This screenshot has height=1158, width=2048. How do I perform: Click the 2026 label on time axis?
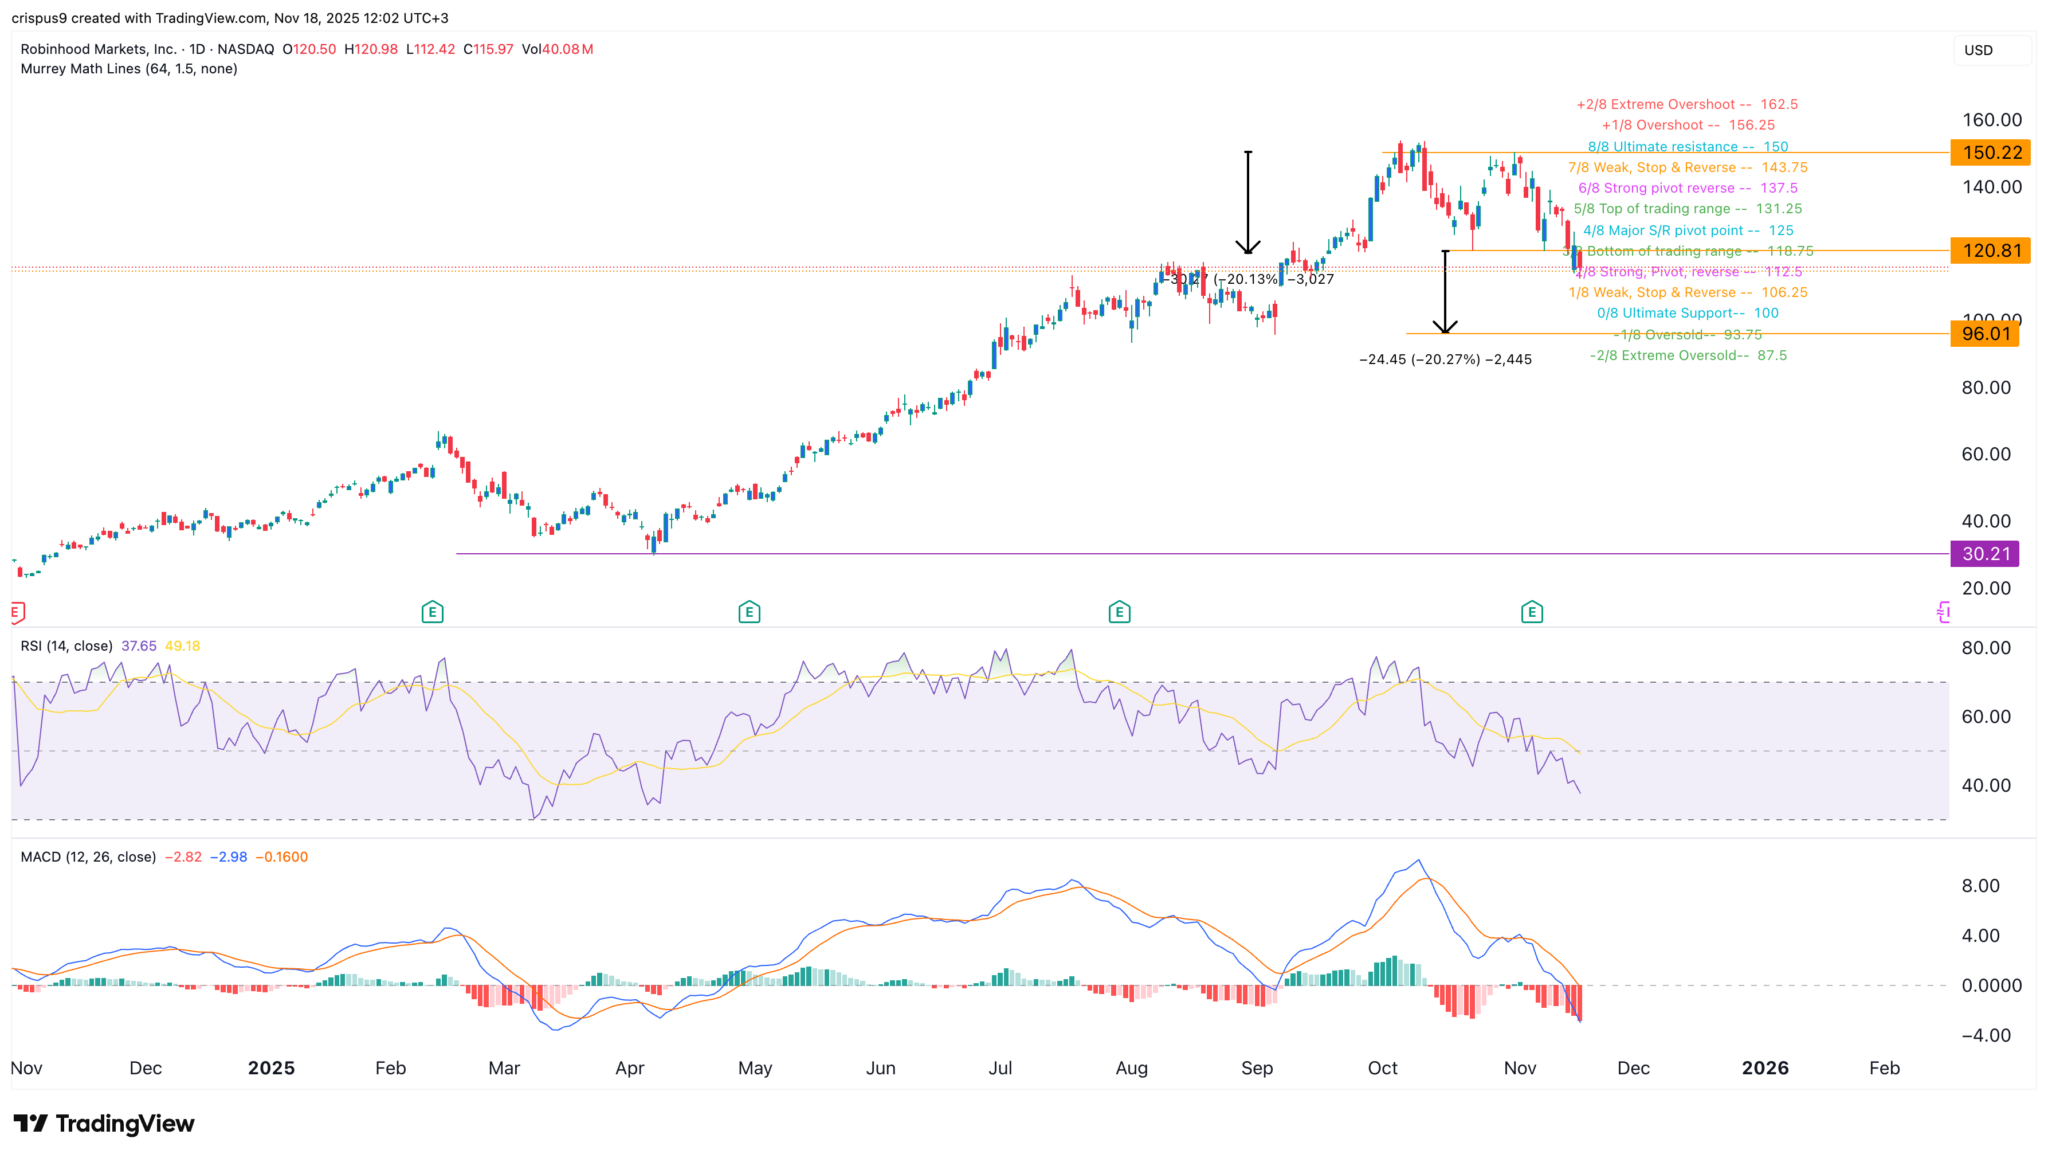coord(1765,1068)
